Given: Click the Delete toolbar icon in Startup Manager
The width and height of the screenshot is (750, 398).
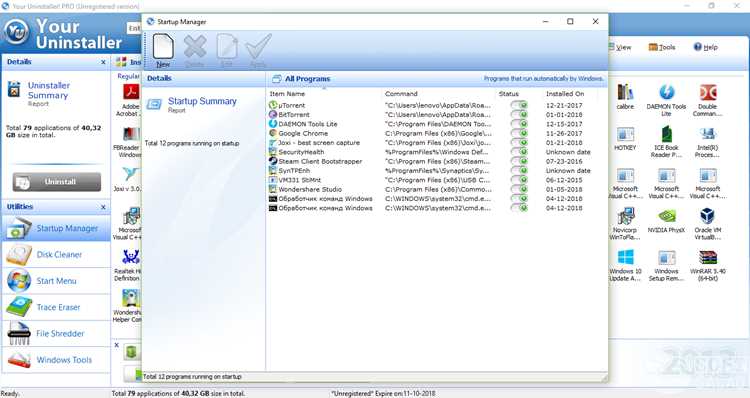Looking at the screenshot, I should click(x=195, y=51).
